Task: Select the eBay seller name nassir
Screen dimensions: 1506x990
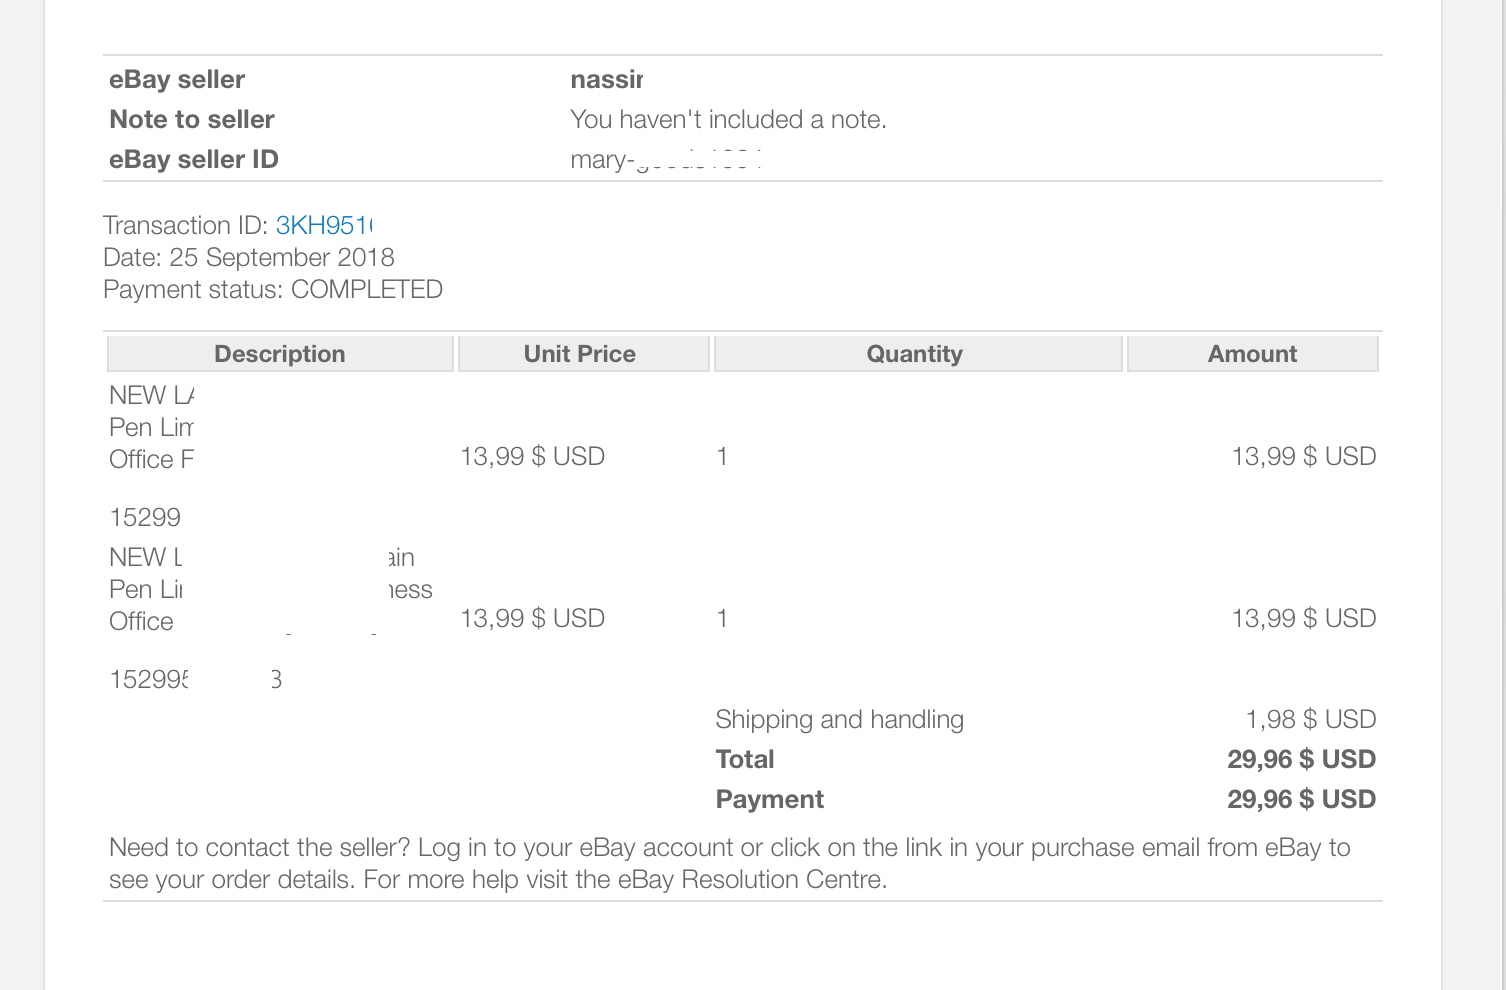Action: 606,80
